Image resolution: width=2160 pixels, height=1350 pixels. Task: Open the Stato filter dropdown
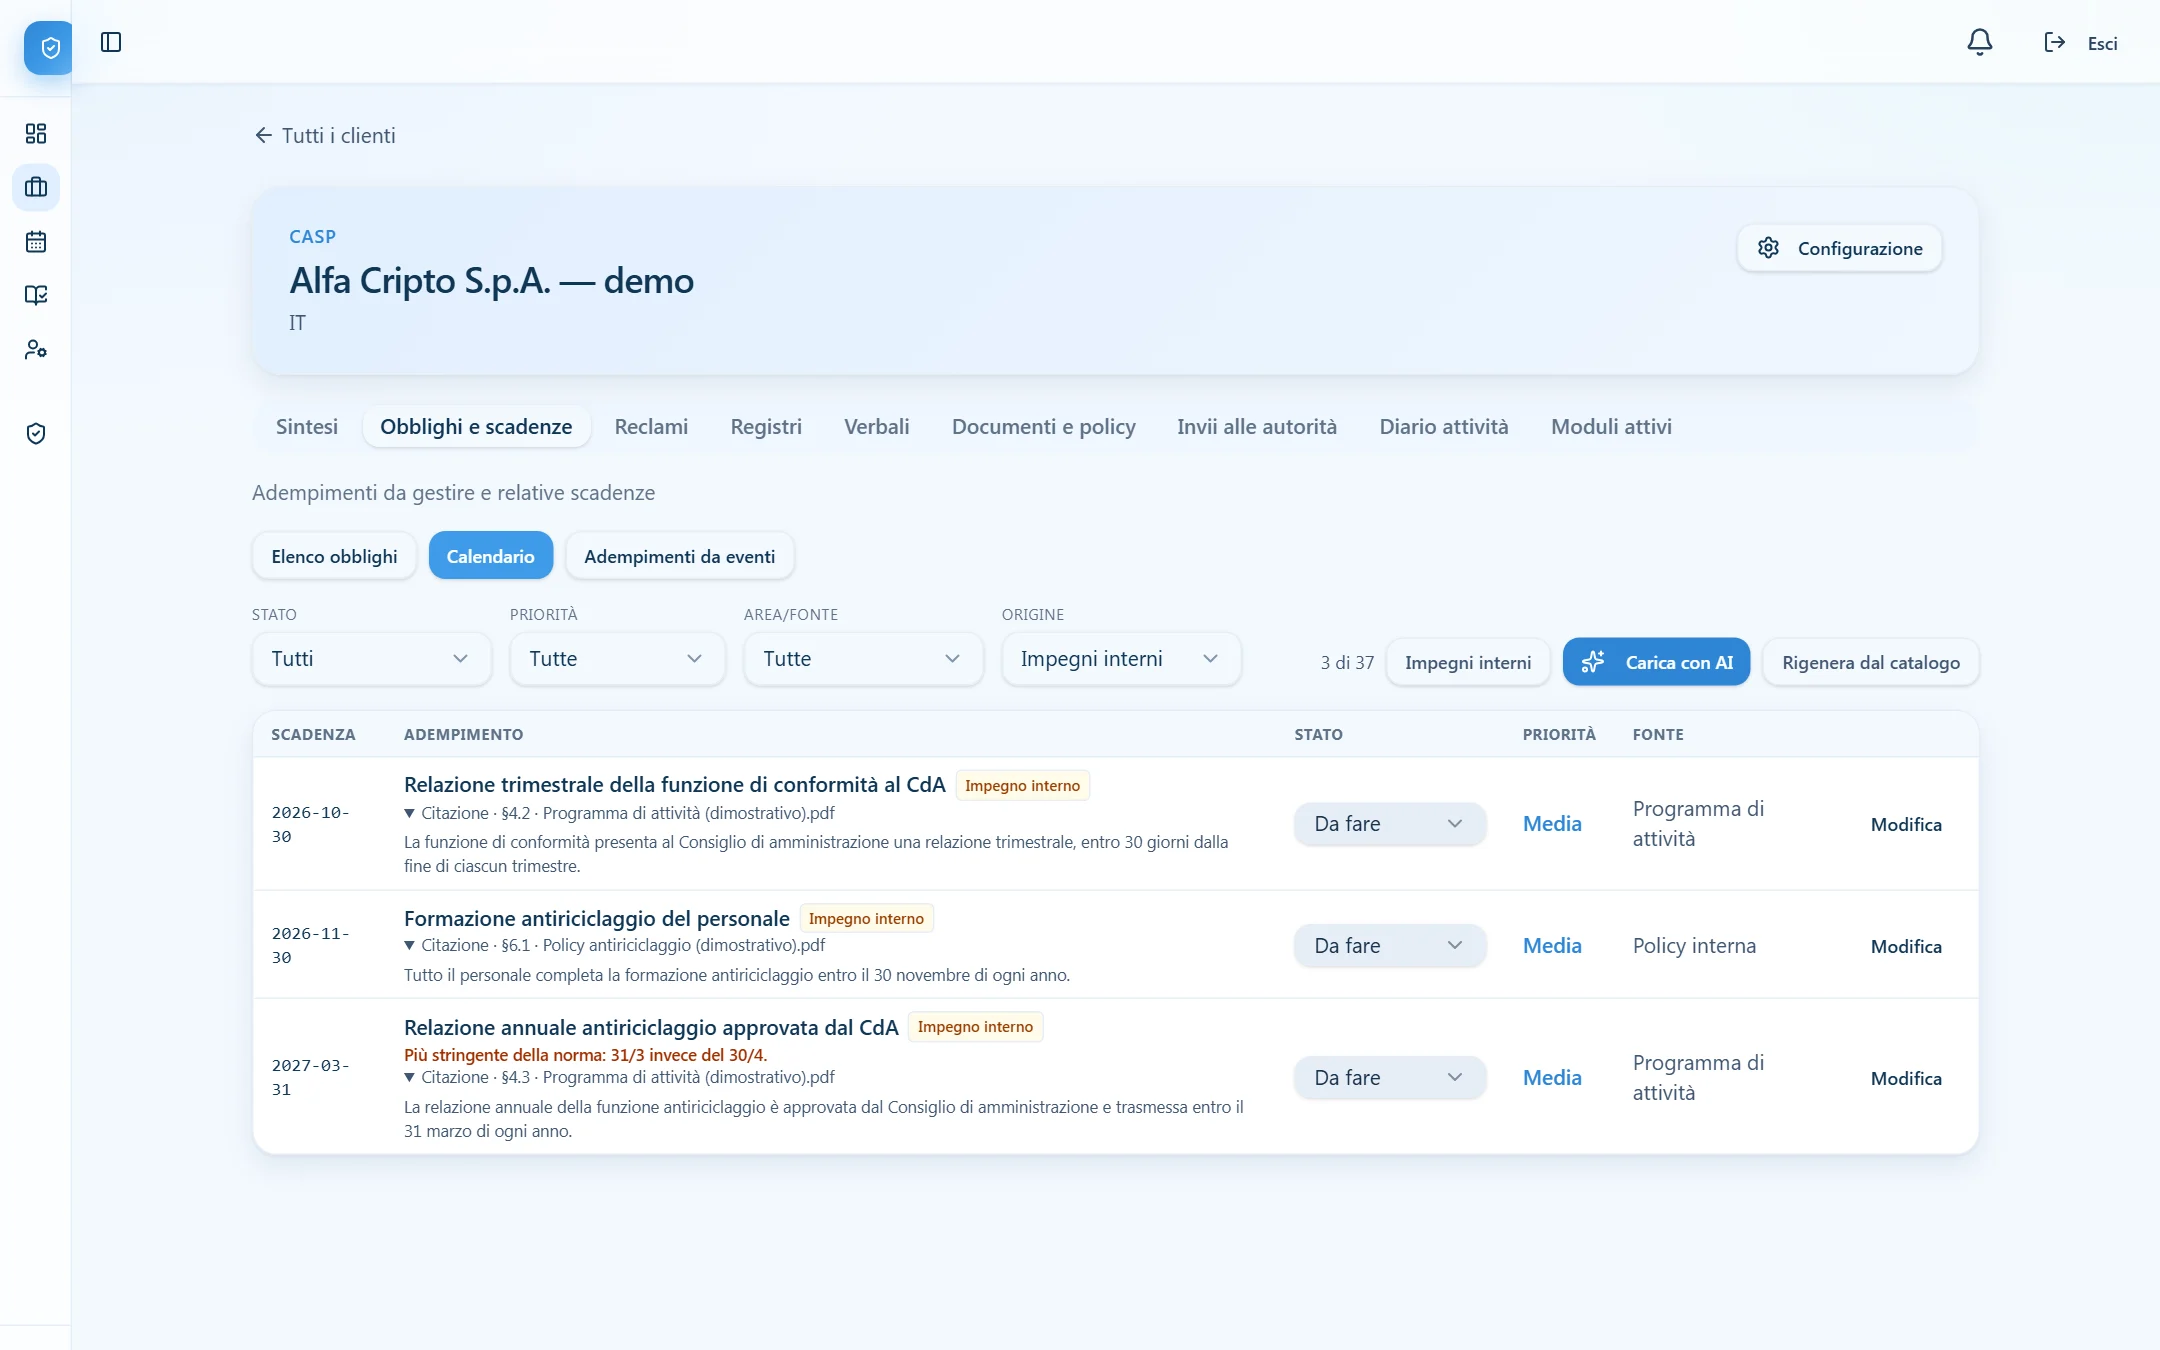coord(371,659)
